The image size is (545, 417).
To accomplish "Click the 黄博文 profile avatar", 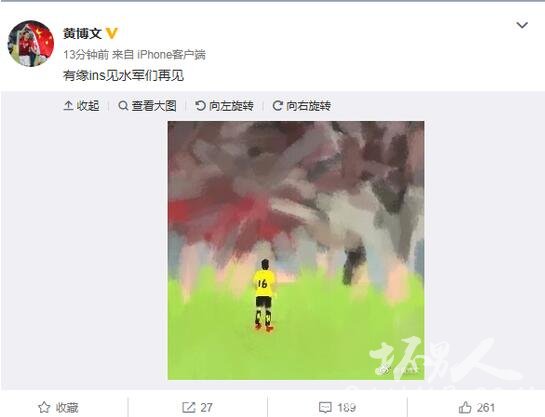I will click(31, 43).
